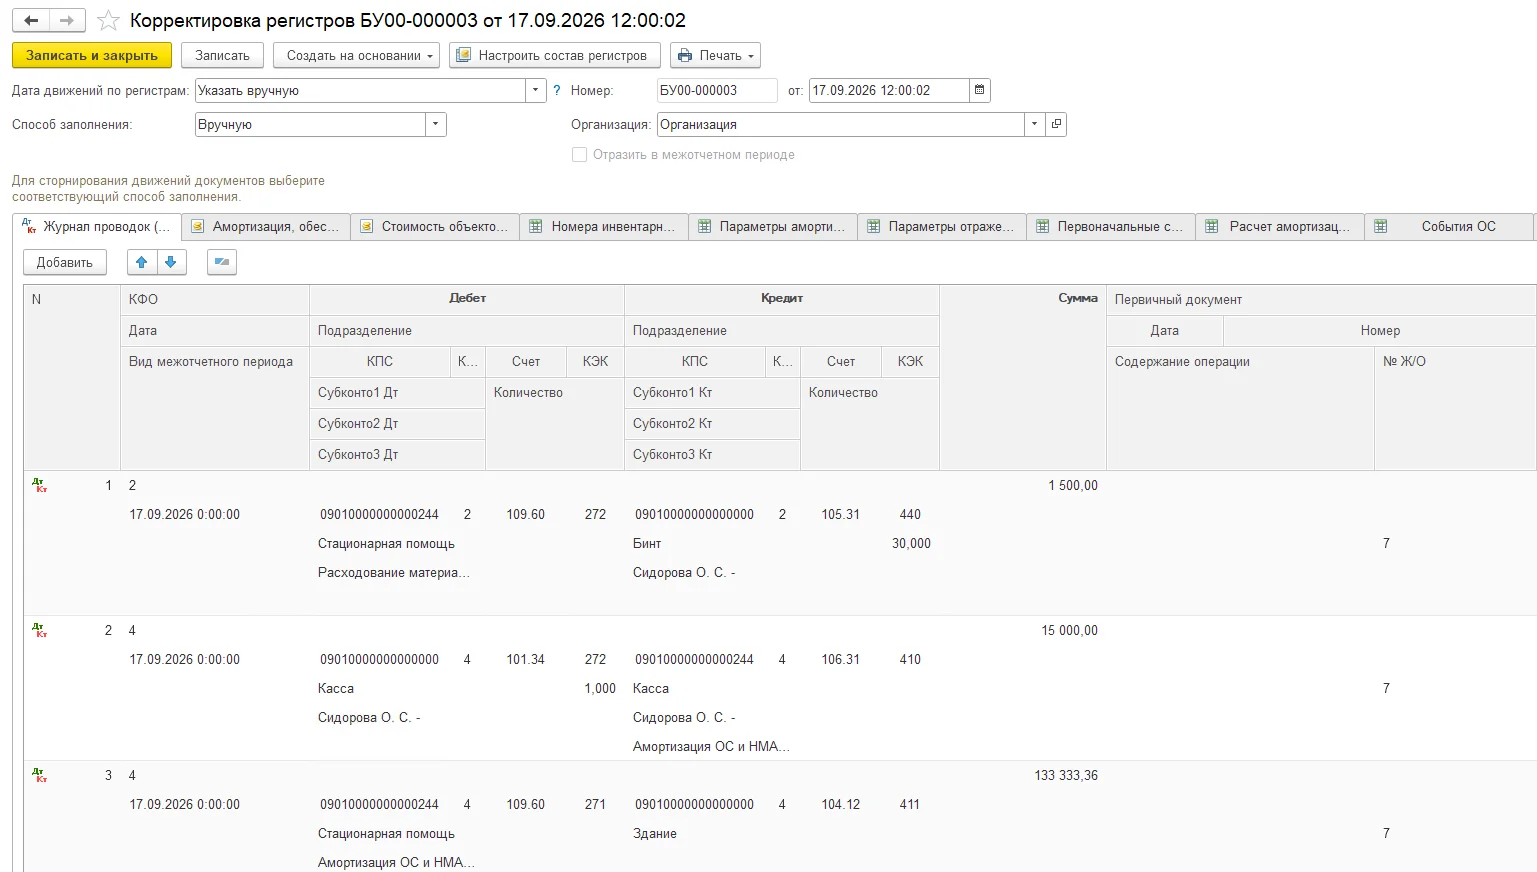Image resolution: width=1537 pixels, height=872 pixels.
Task: Click 'Стационарная помощь' in row 1
Action: point(386,544)
